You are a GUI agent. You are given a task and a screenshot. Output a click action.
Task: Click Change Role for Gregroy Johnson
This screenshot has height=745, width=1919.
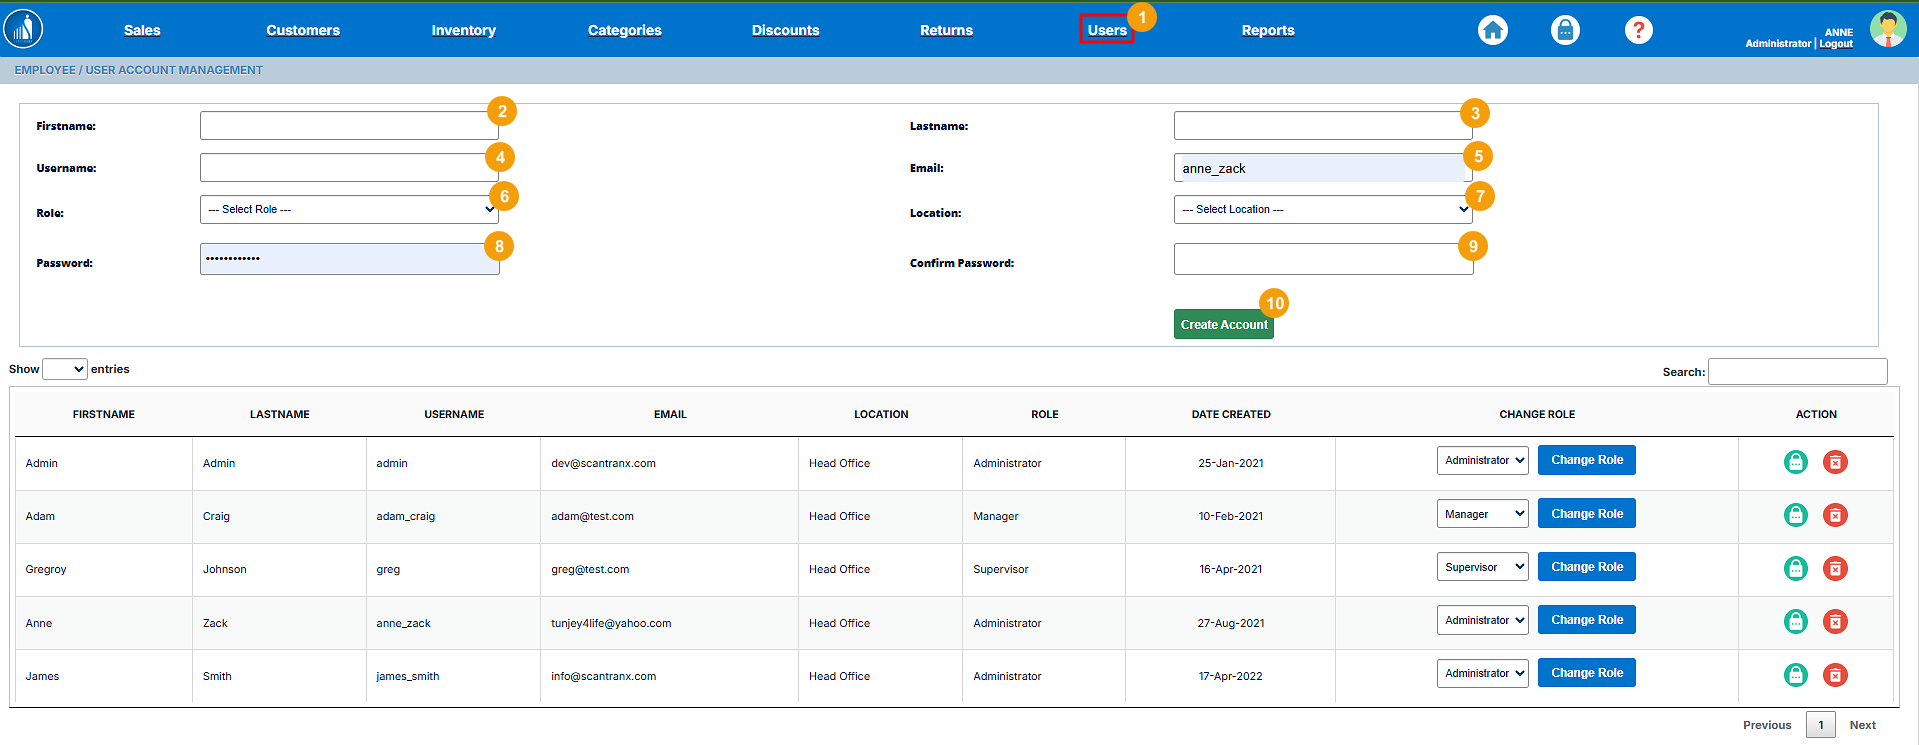point(1586,567)
